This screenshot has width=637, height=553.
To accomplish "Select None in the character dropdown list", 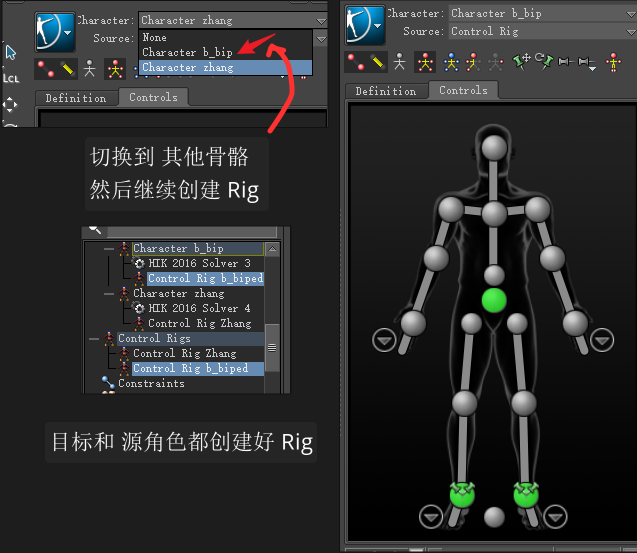I will tap(155, 38).
